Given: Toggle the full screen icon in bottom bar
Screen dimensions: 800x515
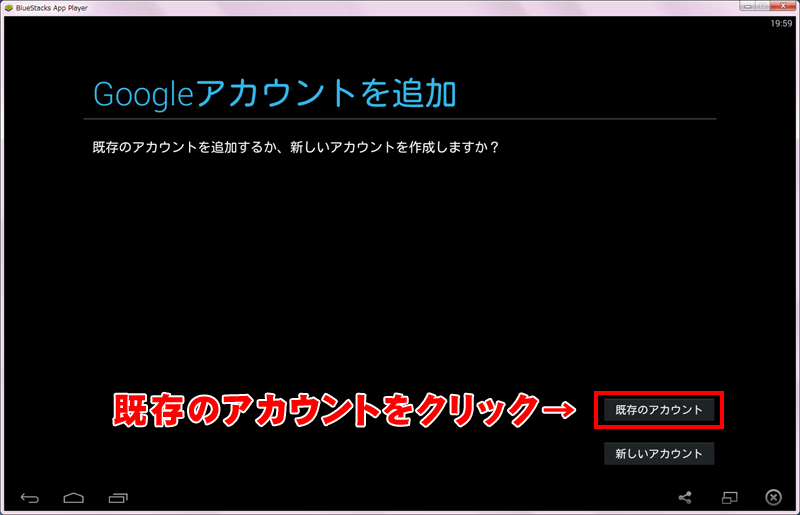Looking at the screenshot, I should click(730, 498).
